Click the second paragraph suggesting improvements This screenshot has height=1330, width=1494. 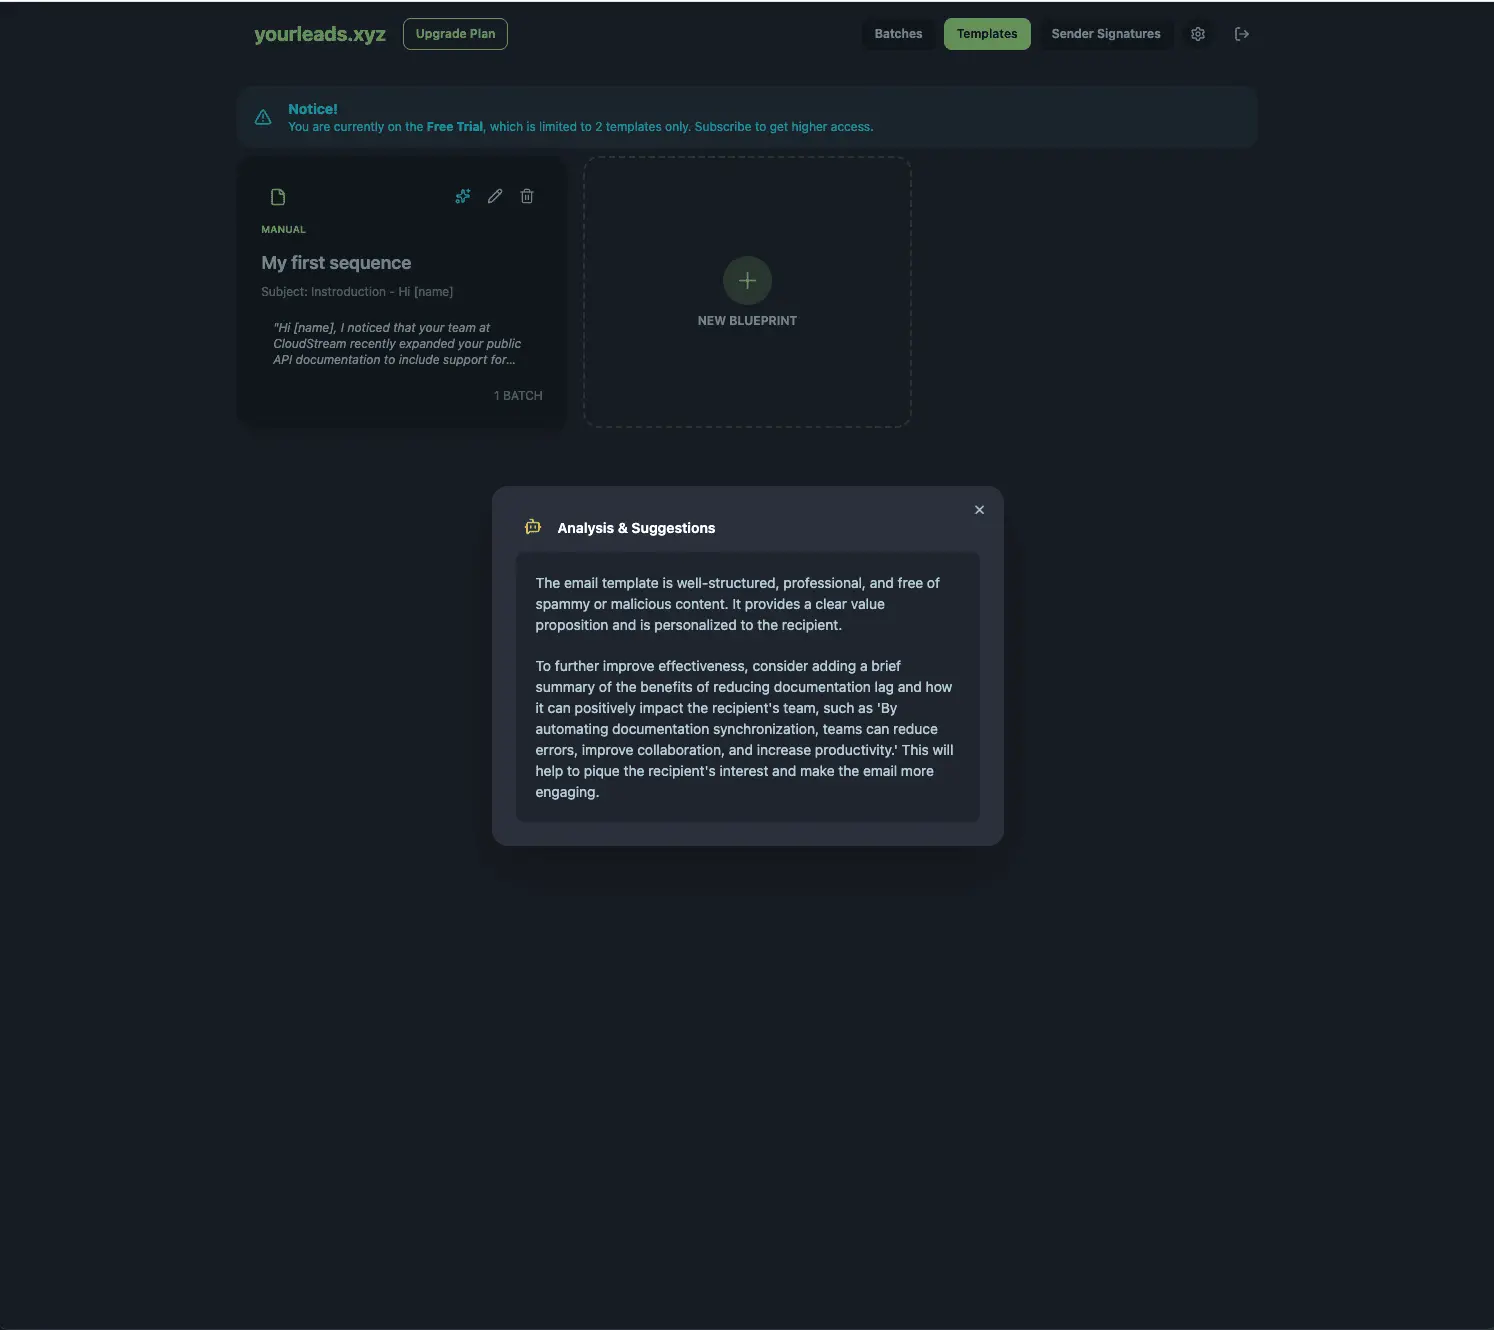coord(744,729)
